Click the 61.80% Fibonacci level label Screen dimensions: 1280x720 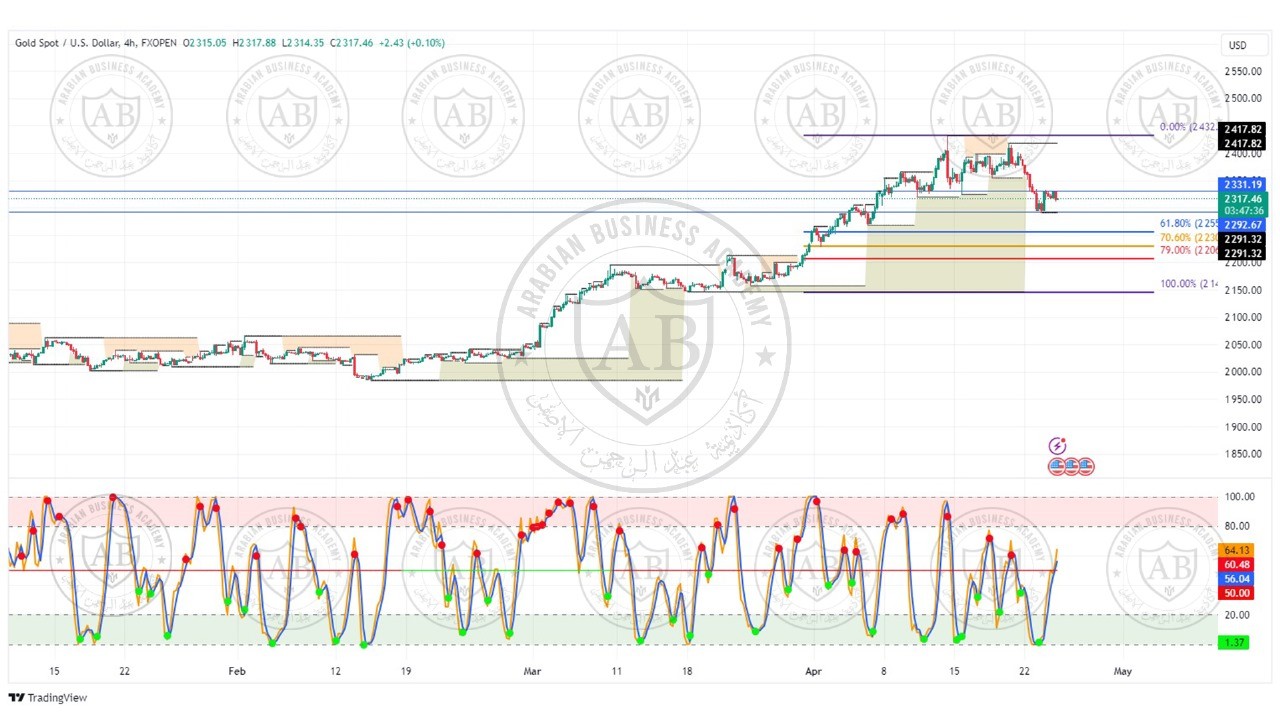click(x=1188, y=224)
